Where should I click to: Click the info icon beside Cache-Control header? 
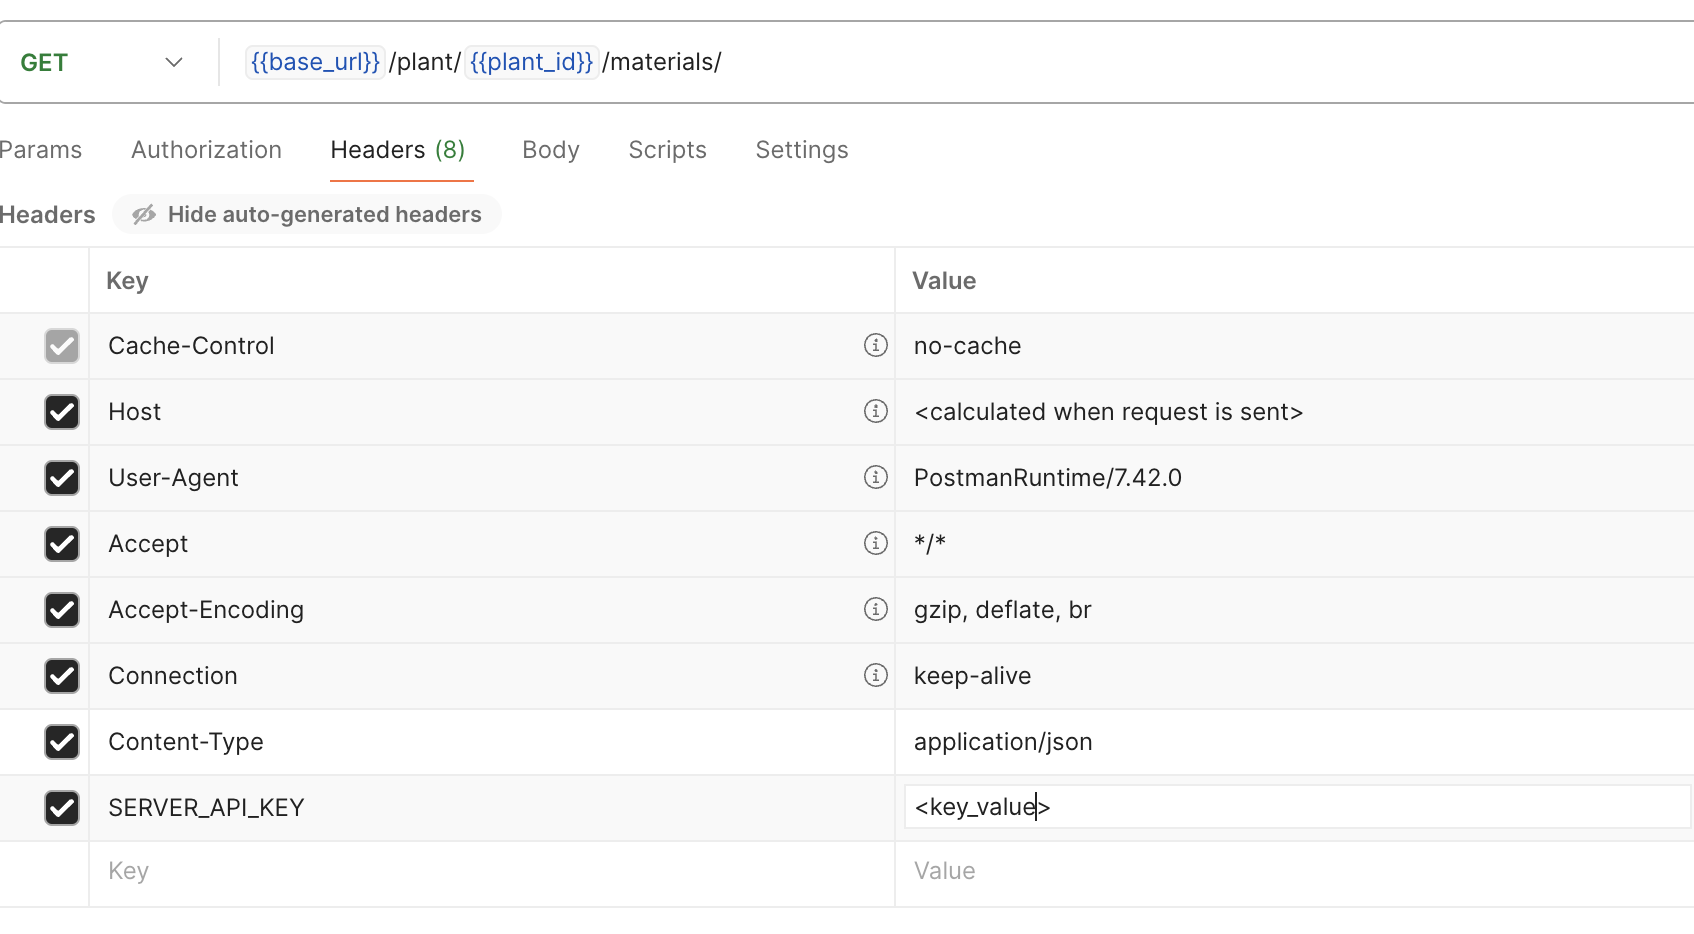[x=876, y=345]
